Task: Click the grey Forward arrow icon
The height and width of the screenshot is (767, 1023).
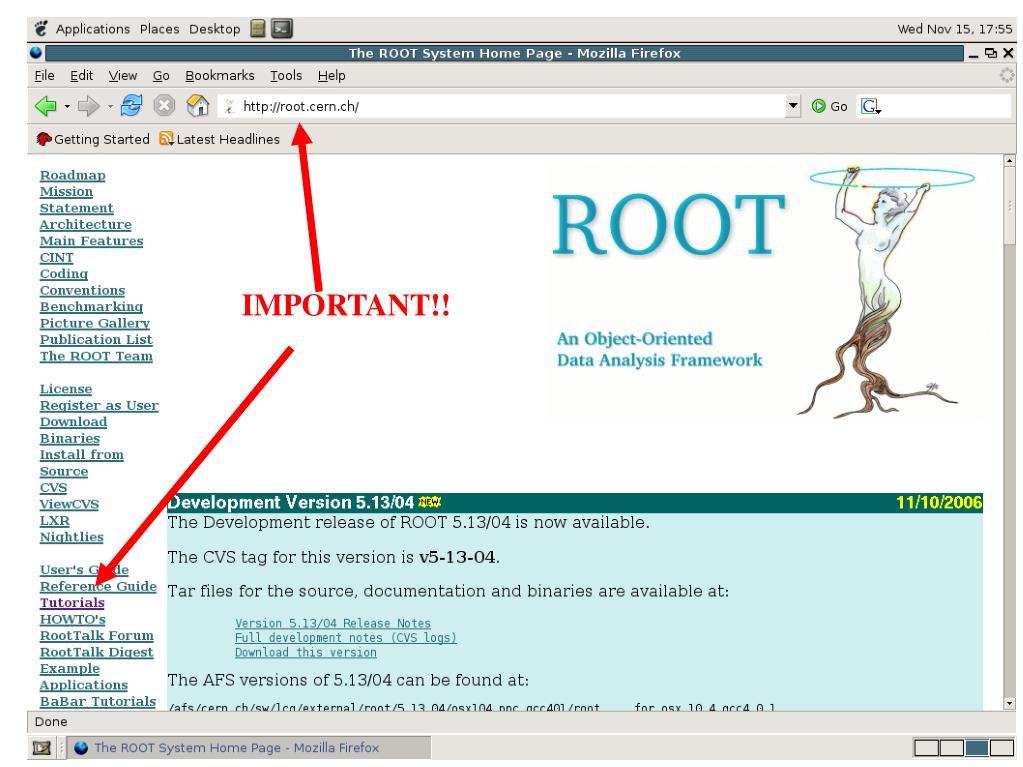Action: point(88,106)
